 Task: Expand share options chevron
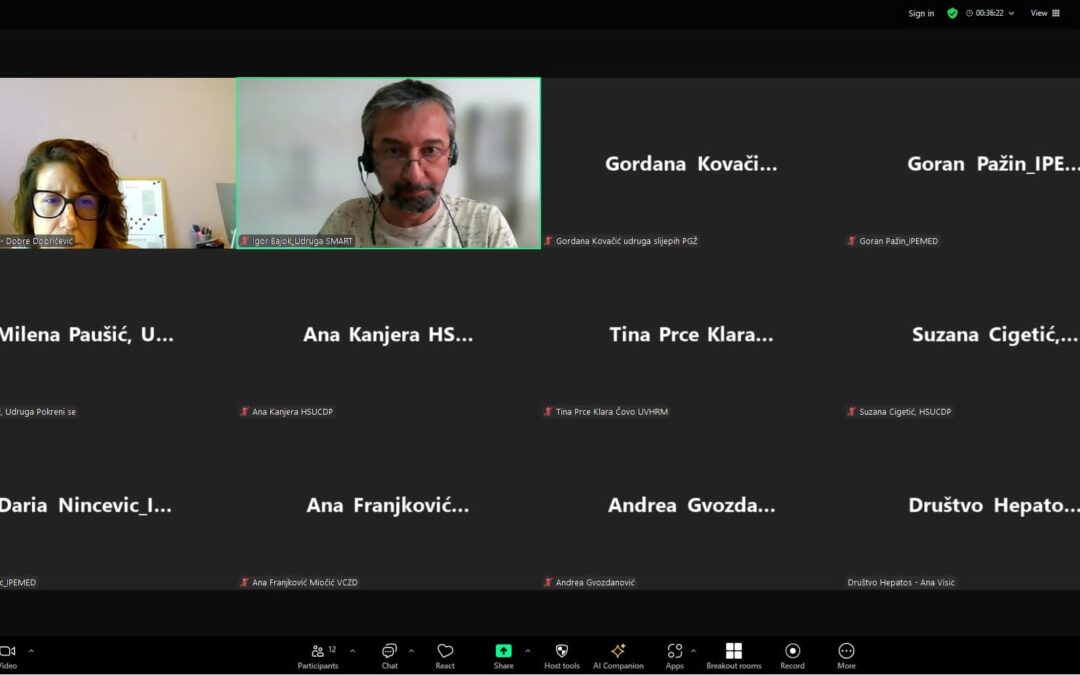528,651
